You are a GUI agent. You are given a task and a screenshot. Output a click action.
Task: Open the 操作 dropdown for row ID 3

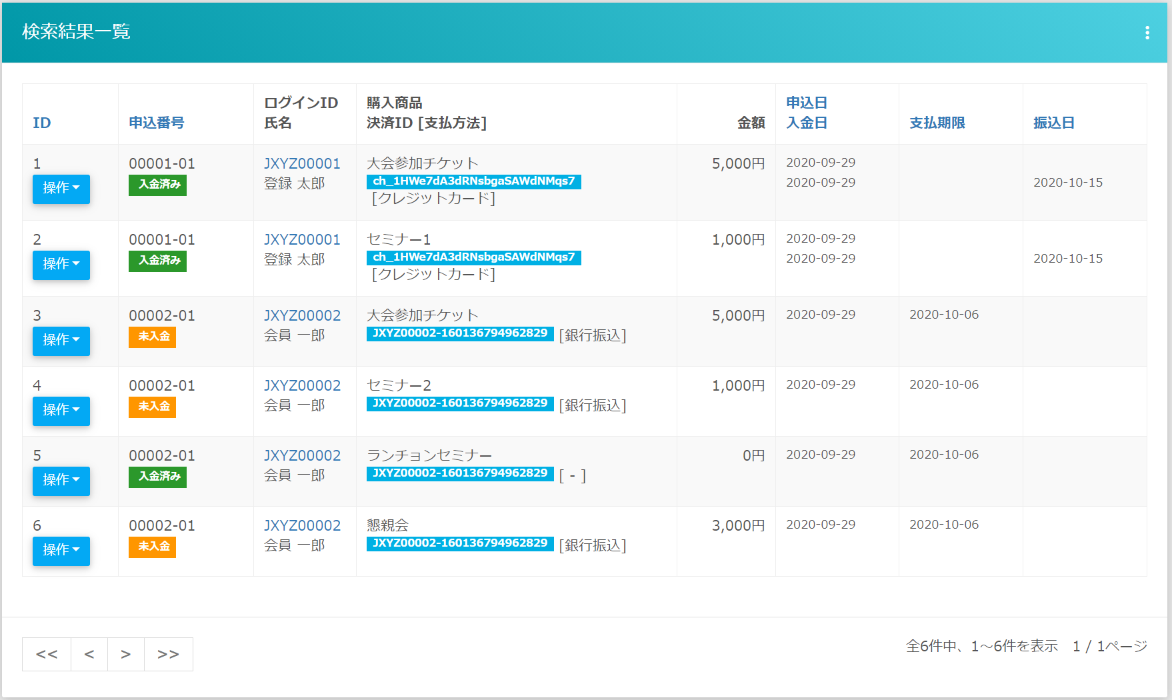(61, 341)
